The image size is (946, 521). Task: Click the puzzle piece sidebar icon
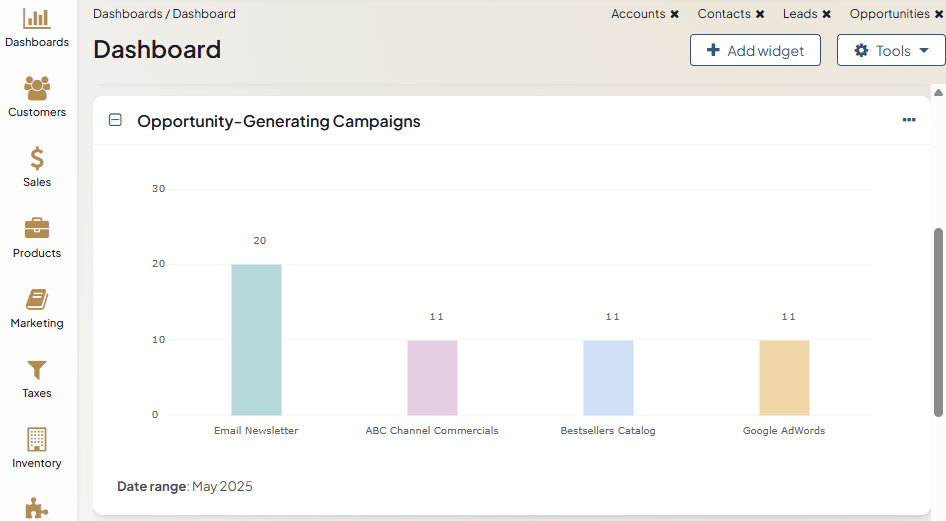click(37, 508)
